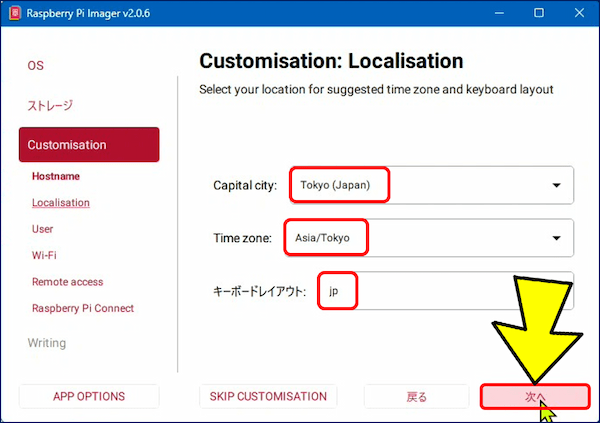Switch to the User customisation page

coord(43,229)
